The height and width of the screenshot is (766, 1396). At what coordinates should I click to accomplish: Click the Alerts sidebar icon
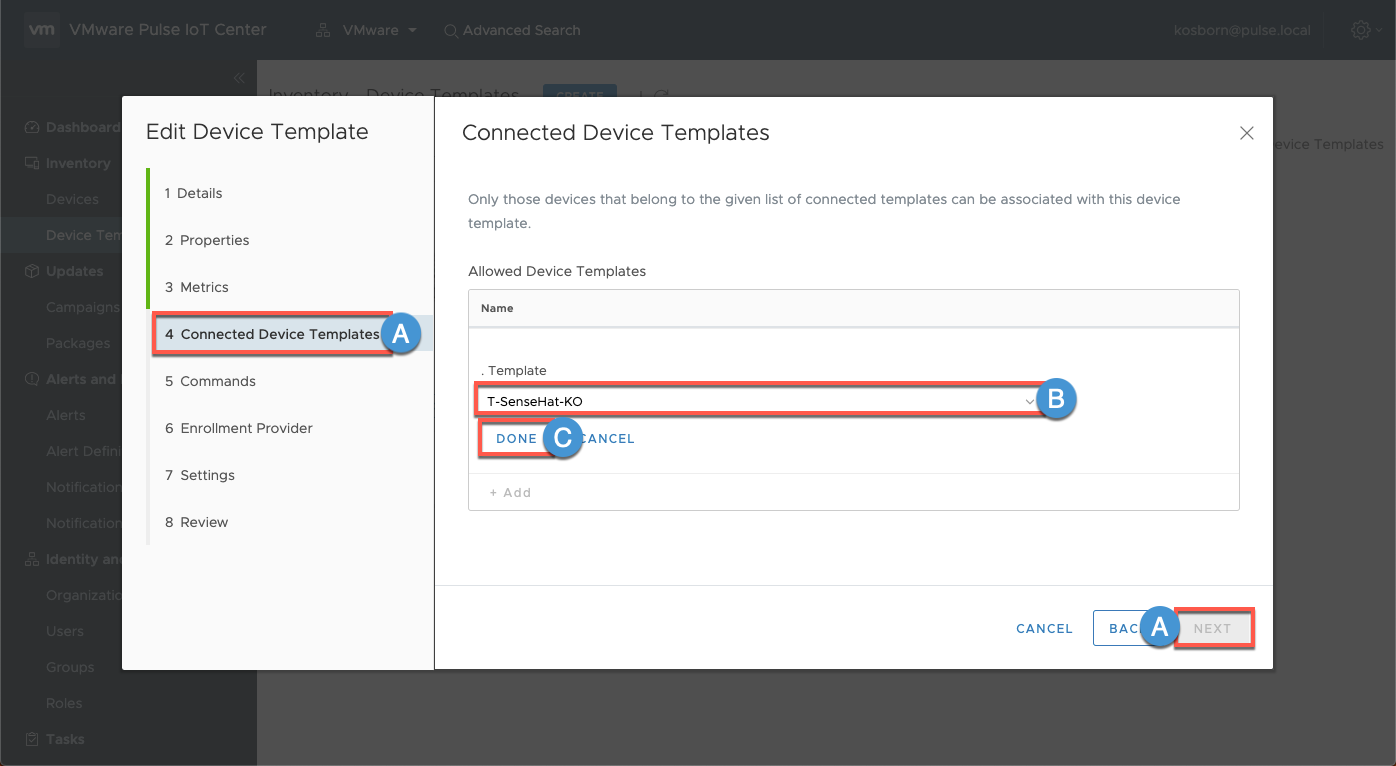click(32, 379)
